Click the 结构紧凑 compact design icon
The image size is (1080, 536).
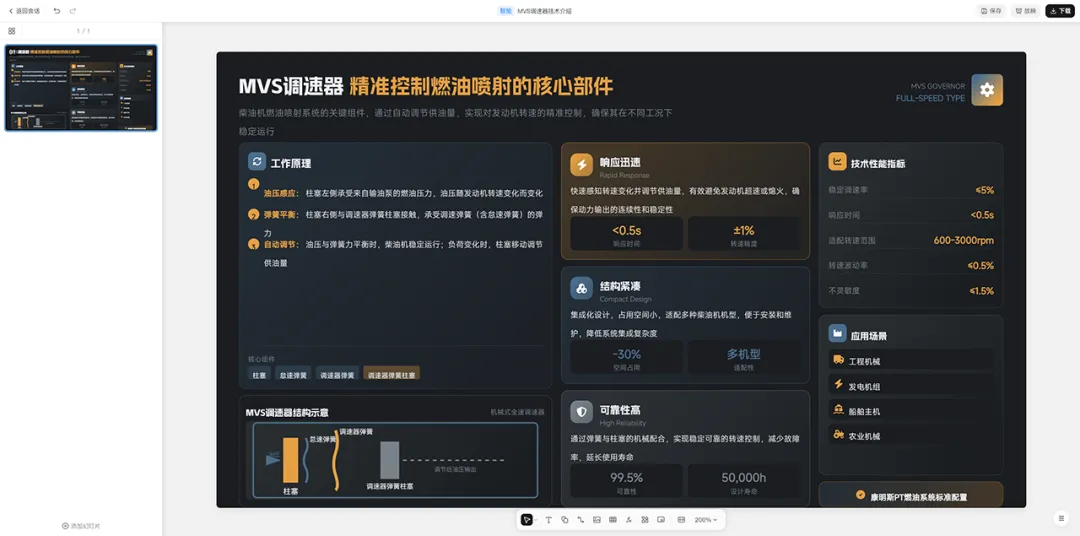coord(581,288)
